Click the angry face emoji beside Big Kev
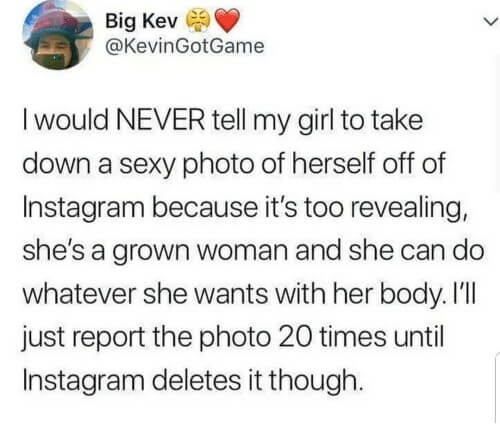Image resolution: width=500 pixels, height=441 pixels. (196, 21)
